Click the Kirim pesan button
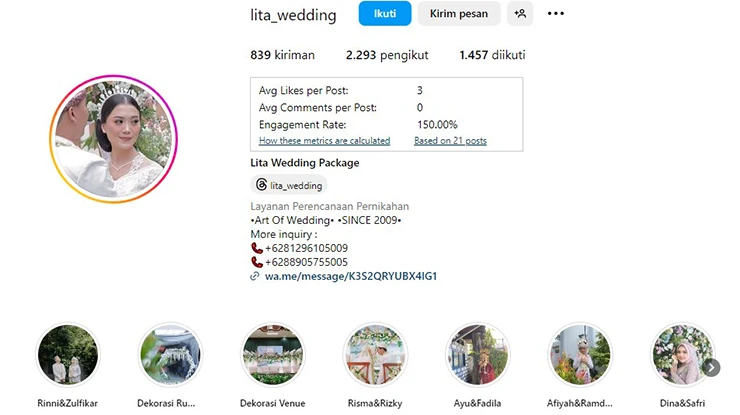This screenshot has height=415, width=740. coord(459,13)
